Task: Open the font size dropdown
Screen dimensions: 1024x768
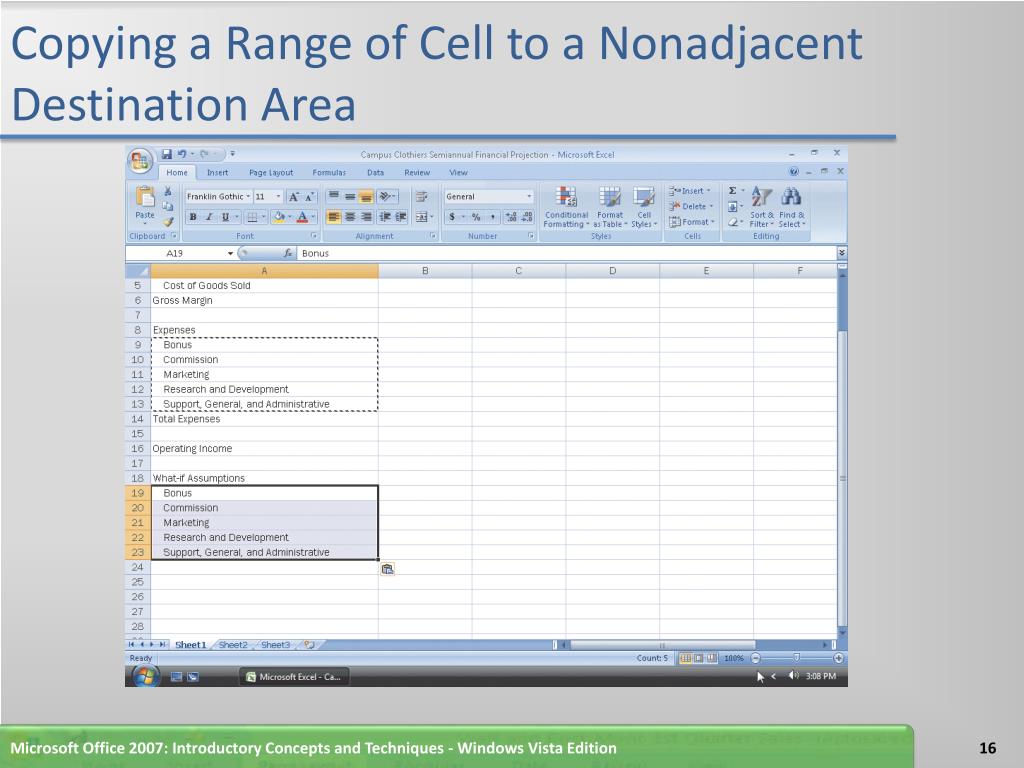Action: [x=278, y=197]
